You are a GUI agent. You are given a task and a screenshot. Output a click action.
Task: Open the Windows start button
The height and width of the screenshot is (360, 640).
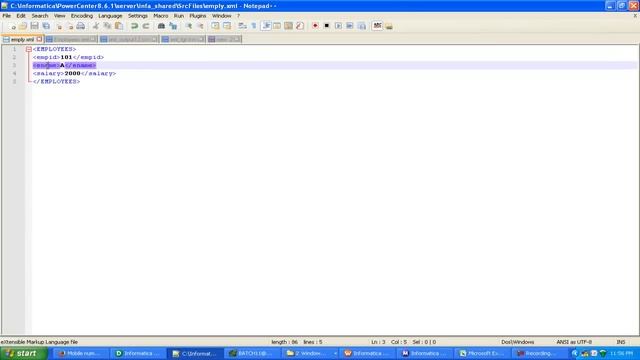pyautogui.click(x=24, y=353)
